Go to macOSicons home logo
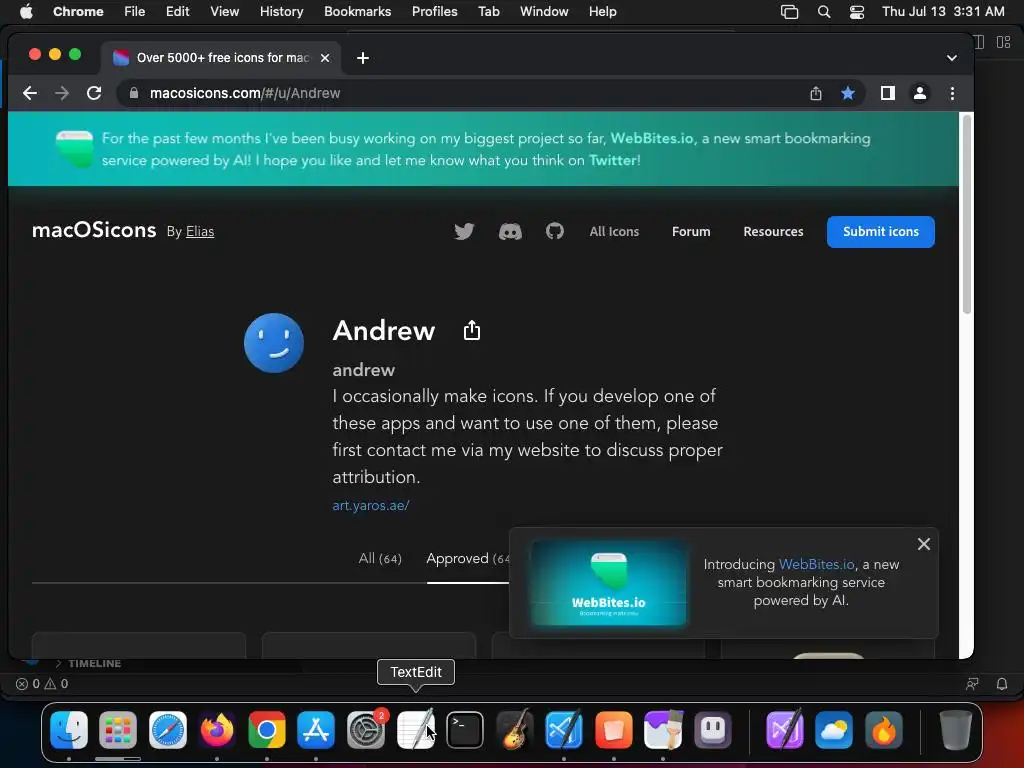This screenshot has height=768, width=1024. (94, 230)
